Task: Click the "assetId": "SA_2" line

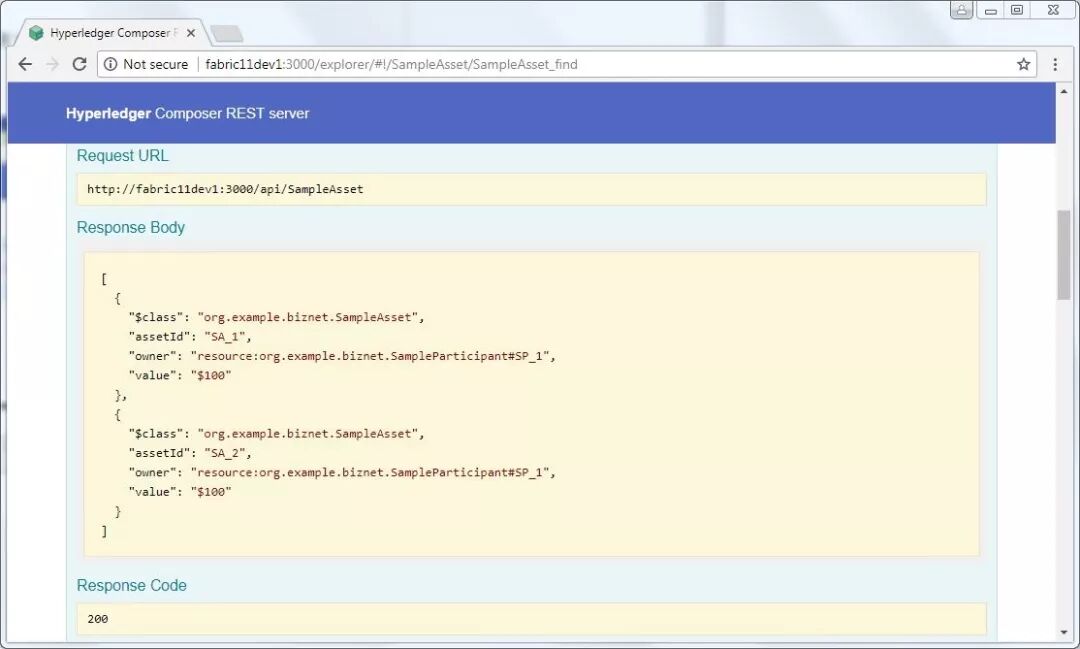Action: tap(190, 453)
